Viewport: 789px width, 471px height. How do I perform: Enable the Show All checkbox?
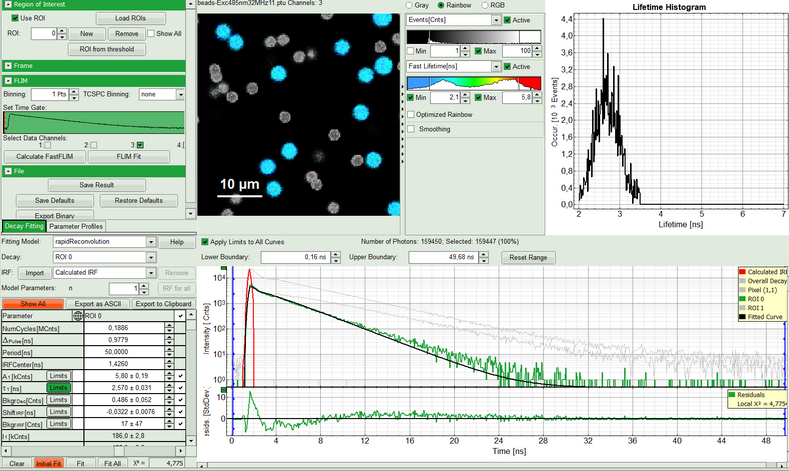pyautogui.click(x=150, y=33)
